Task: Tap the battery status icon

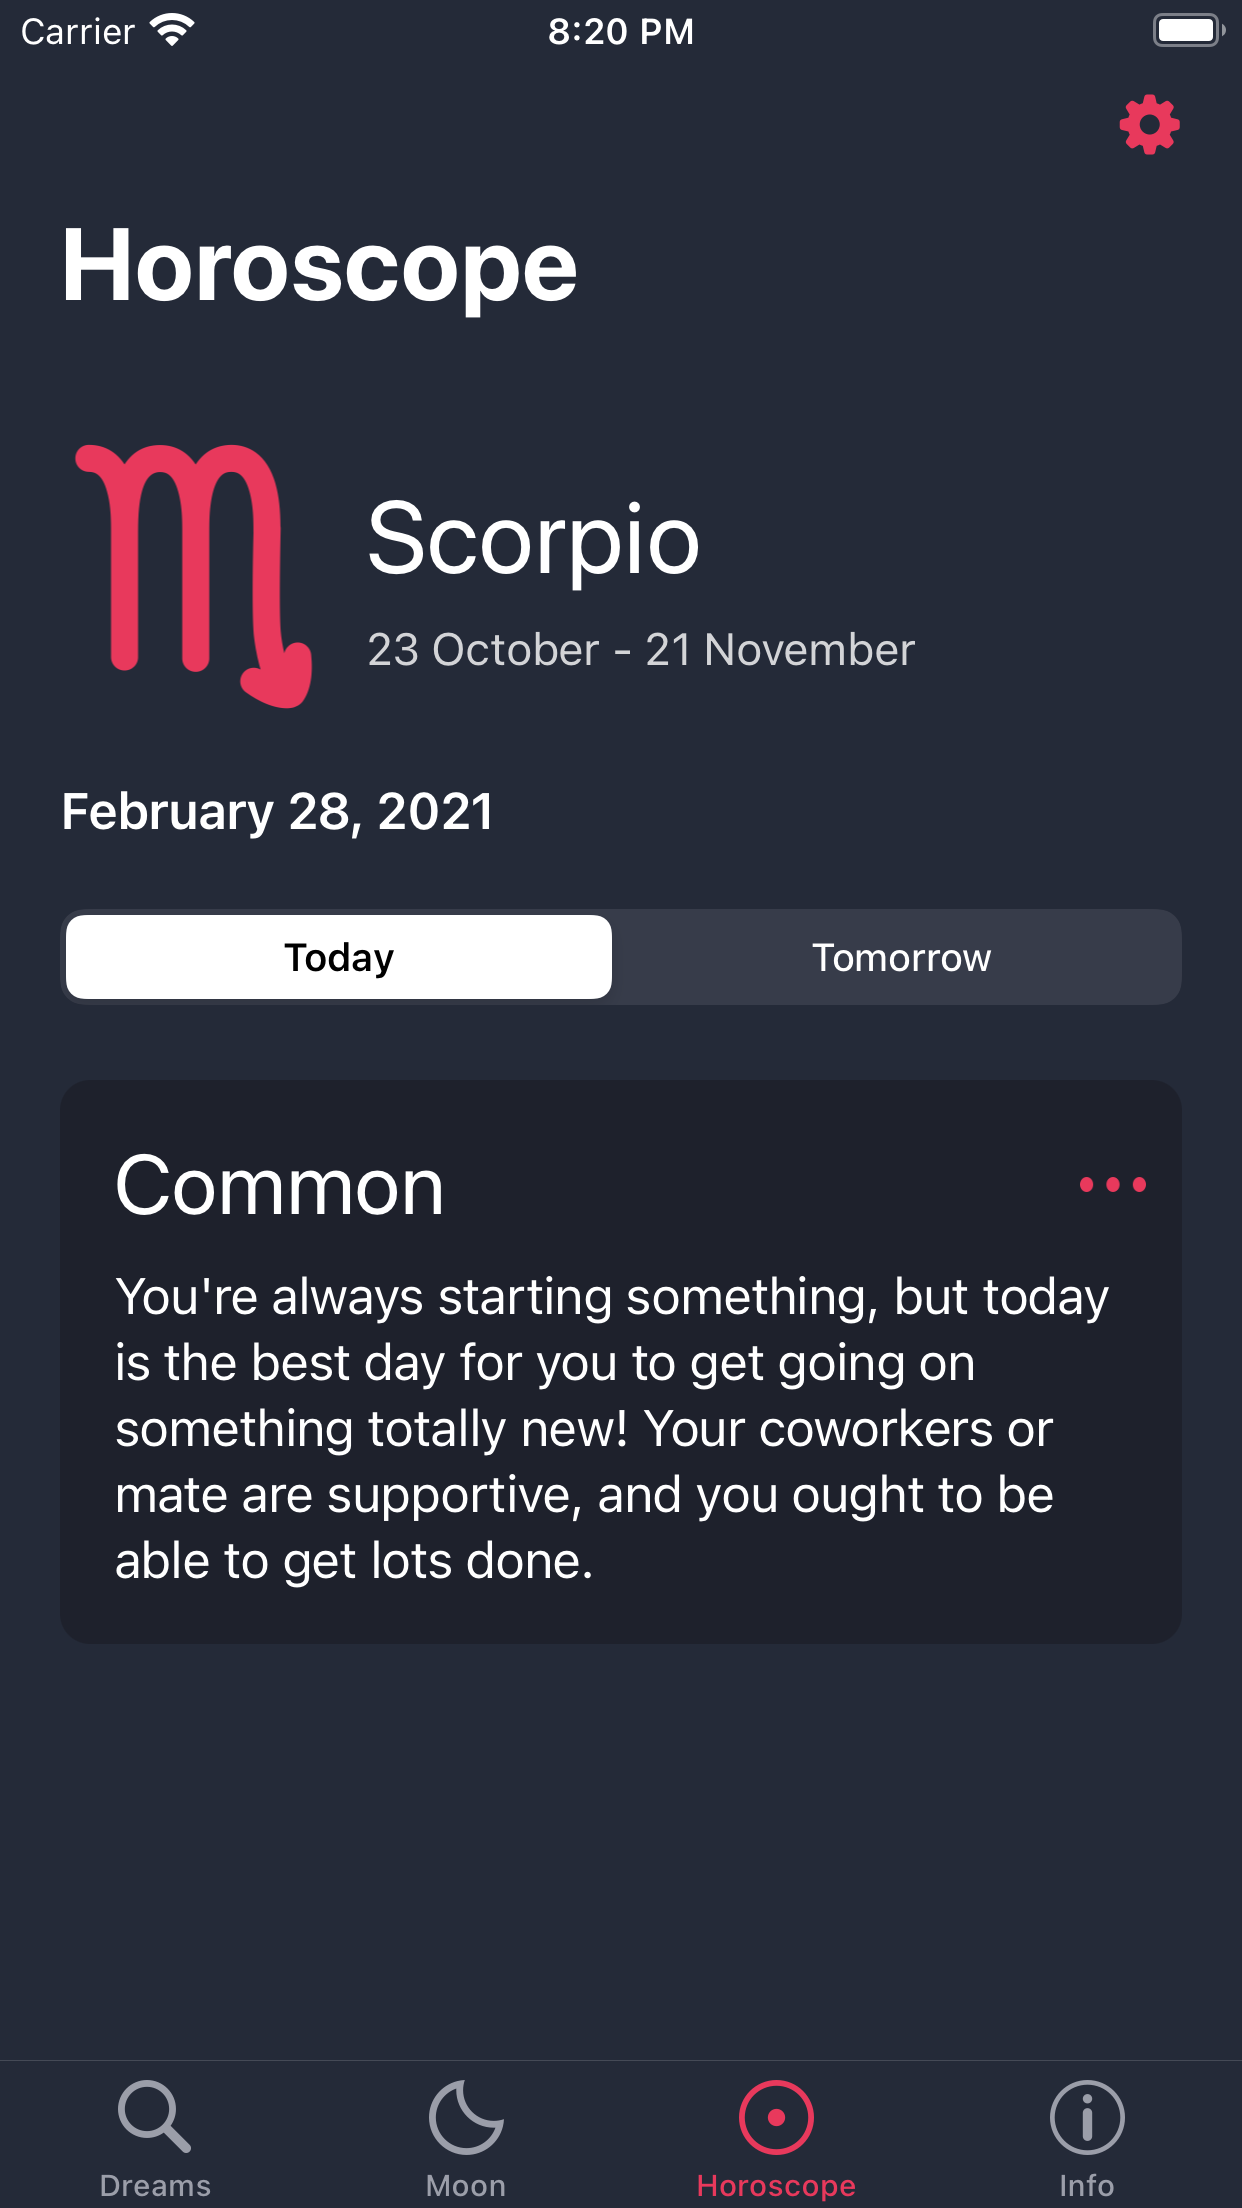Action: click(x=1188, y=31)
